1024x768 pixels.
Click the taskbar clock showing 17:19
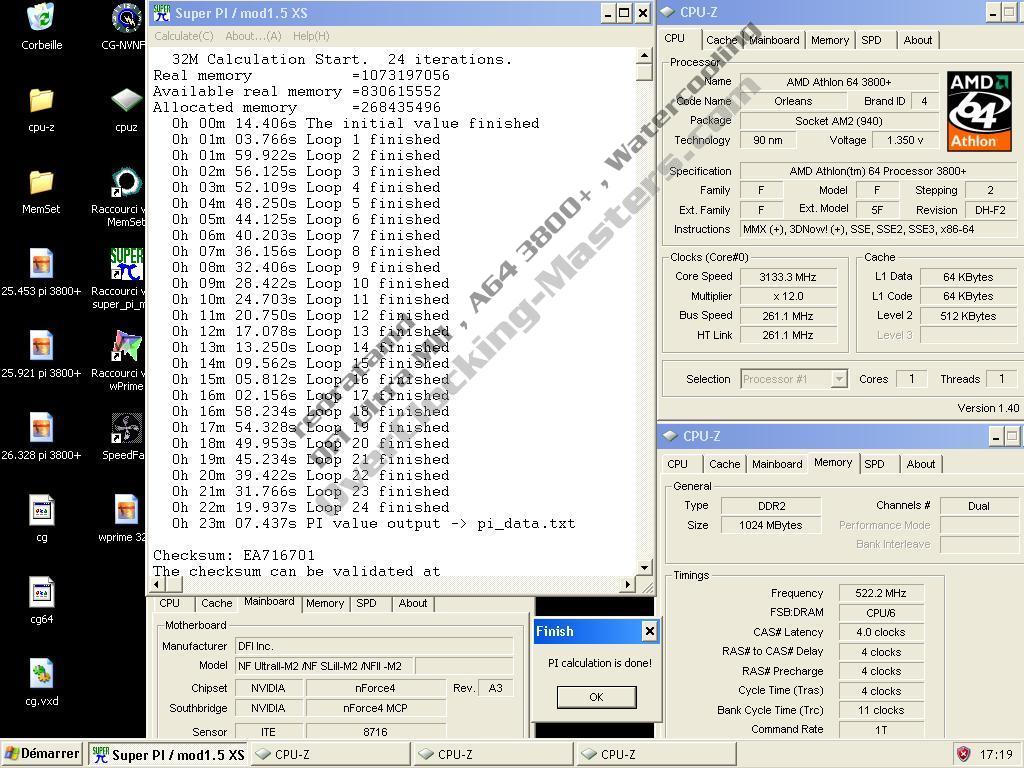point(996,754)
